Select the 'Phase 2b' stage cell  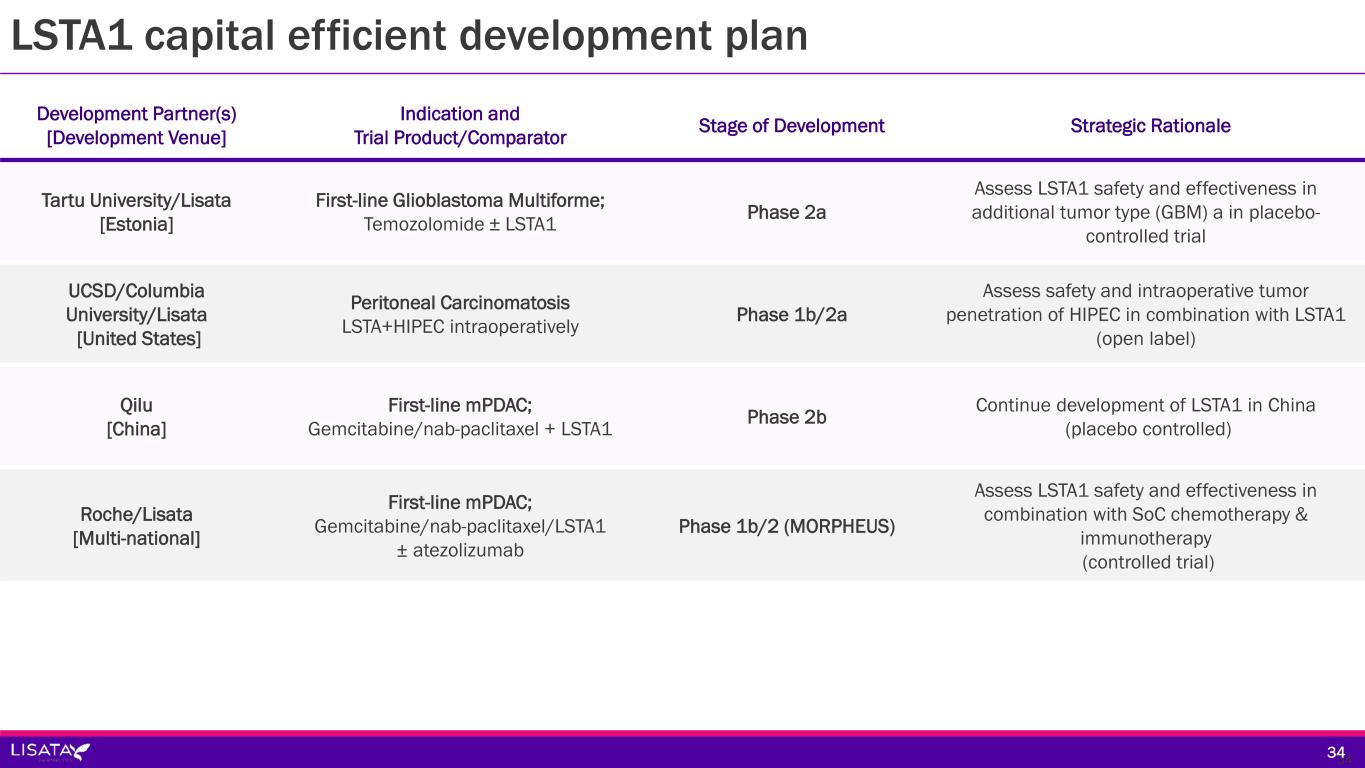(x=786, y=417)
